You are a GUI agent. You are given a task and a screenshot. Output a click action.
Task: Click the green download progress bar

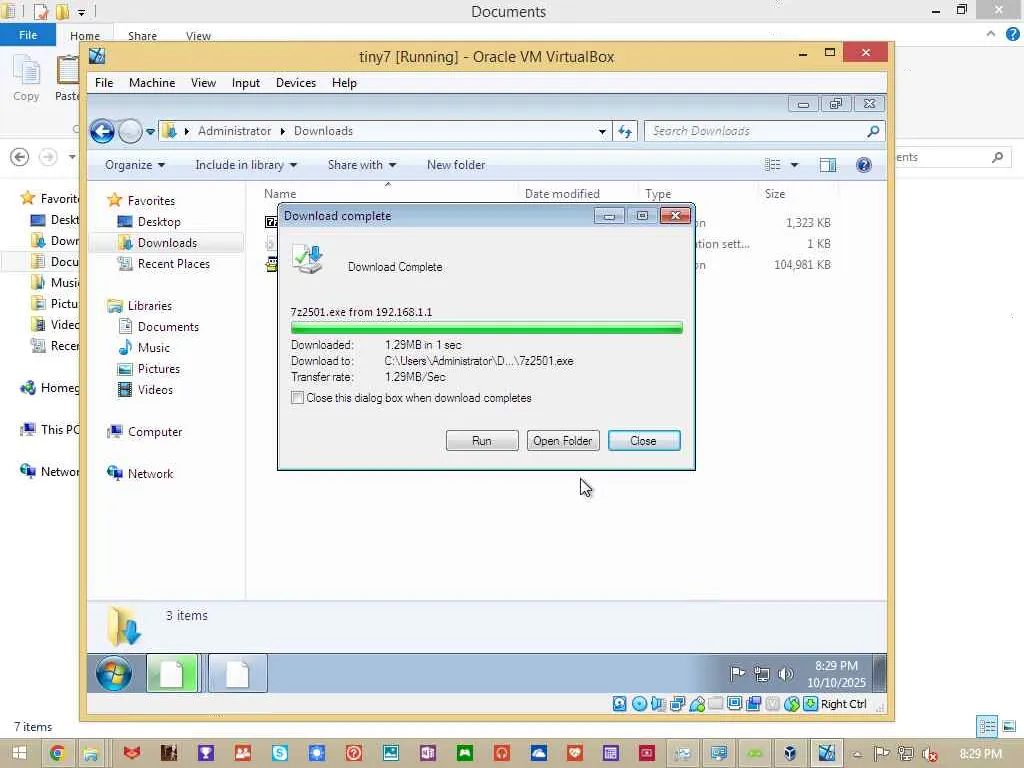point(487,327)
